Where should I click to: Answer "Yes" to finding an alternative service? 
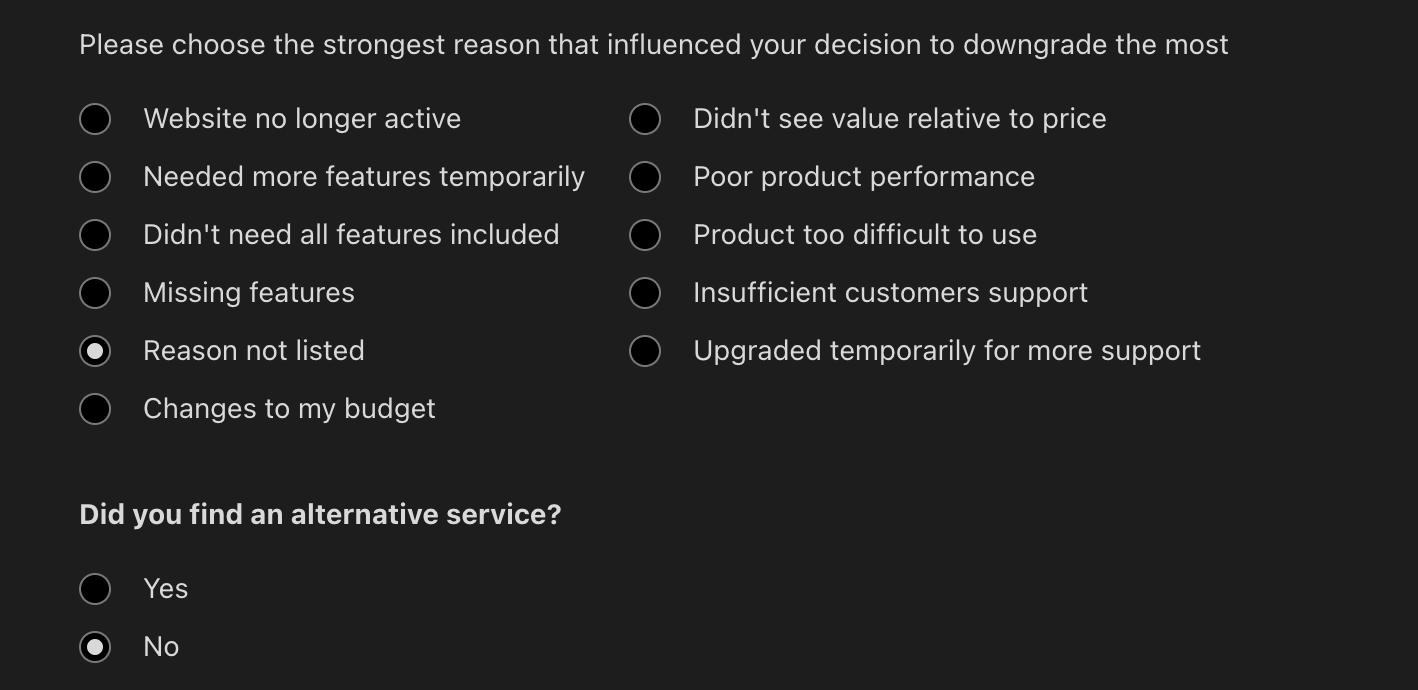point(95,588)
